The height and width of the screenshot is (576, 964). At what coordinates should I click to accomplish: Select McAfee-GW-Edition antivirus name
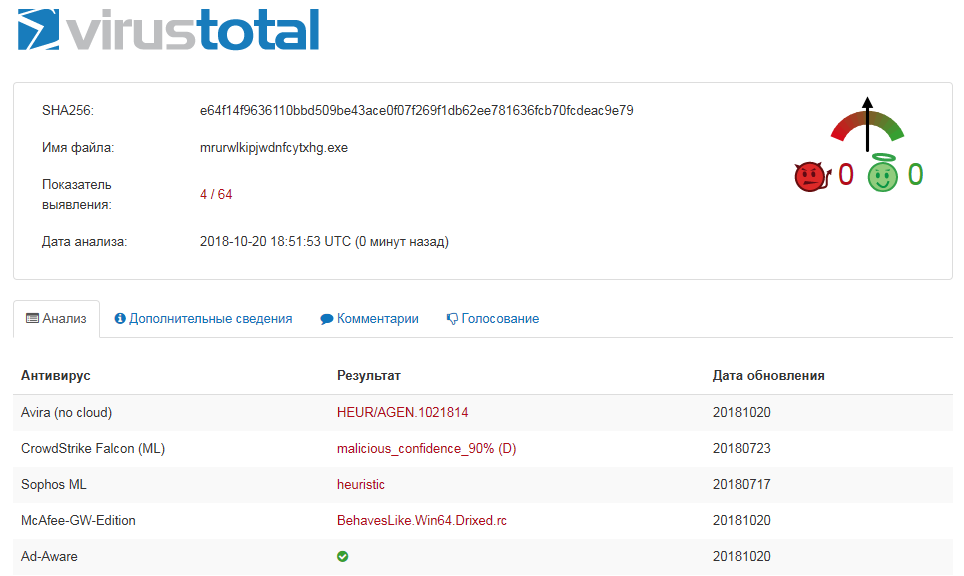(78, 520)
